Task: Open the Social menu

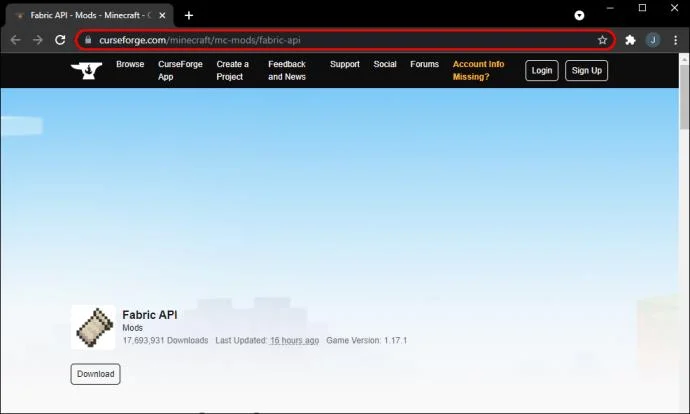Action: click(385, 64)
